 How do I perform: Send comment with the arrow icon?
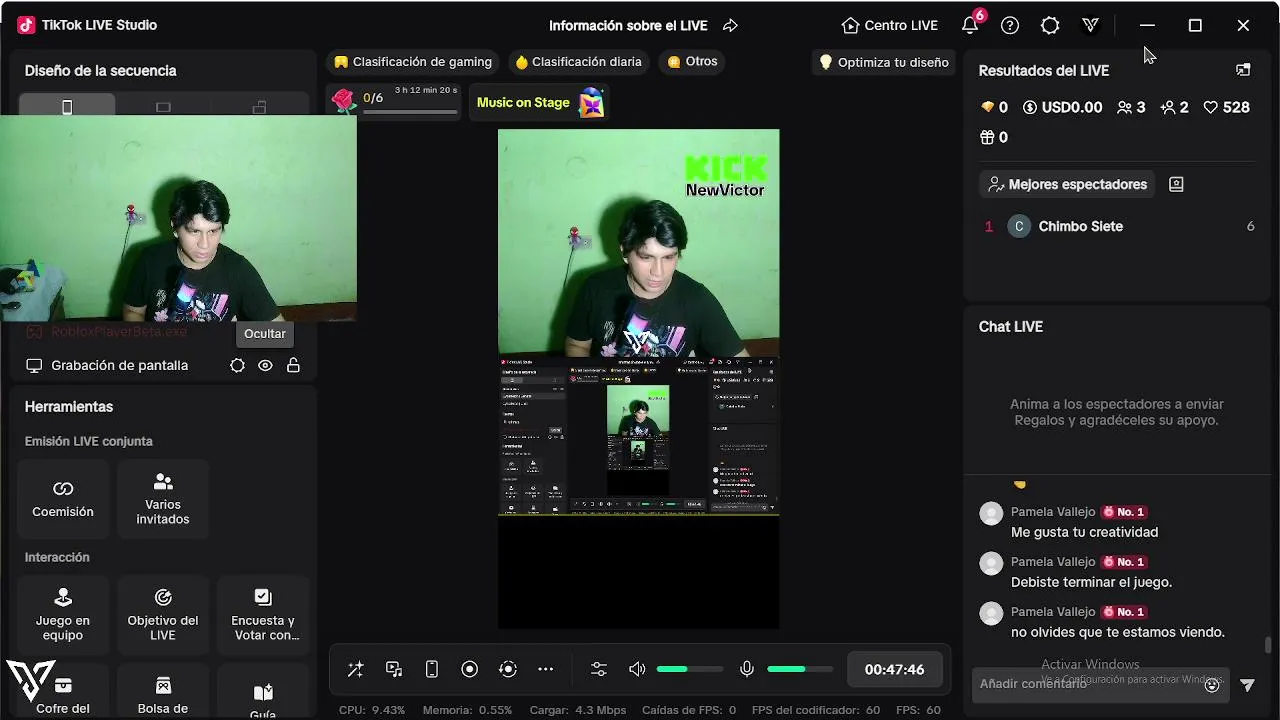pyautogui.click(x=1247, y=685)
